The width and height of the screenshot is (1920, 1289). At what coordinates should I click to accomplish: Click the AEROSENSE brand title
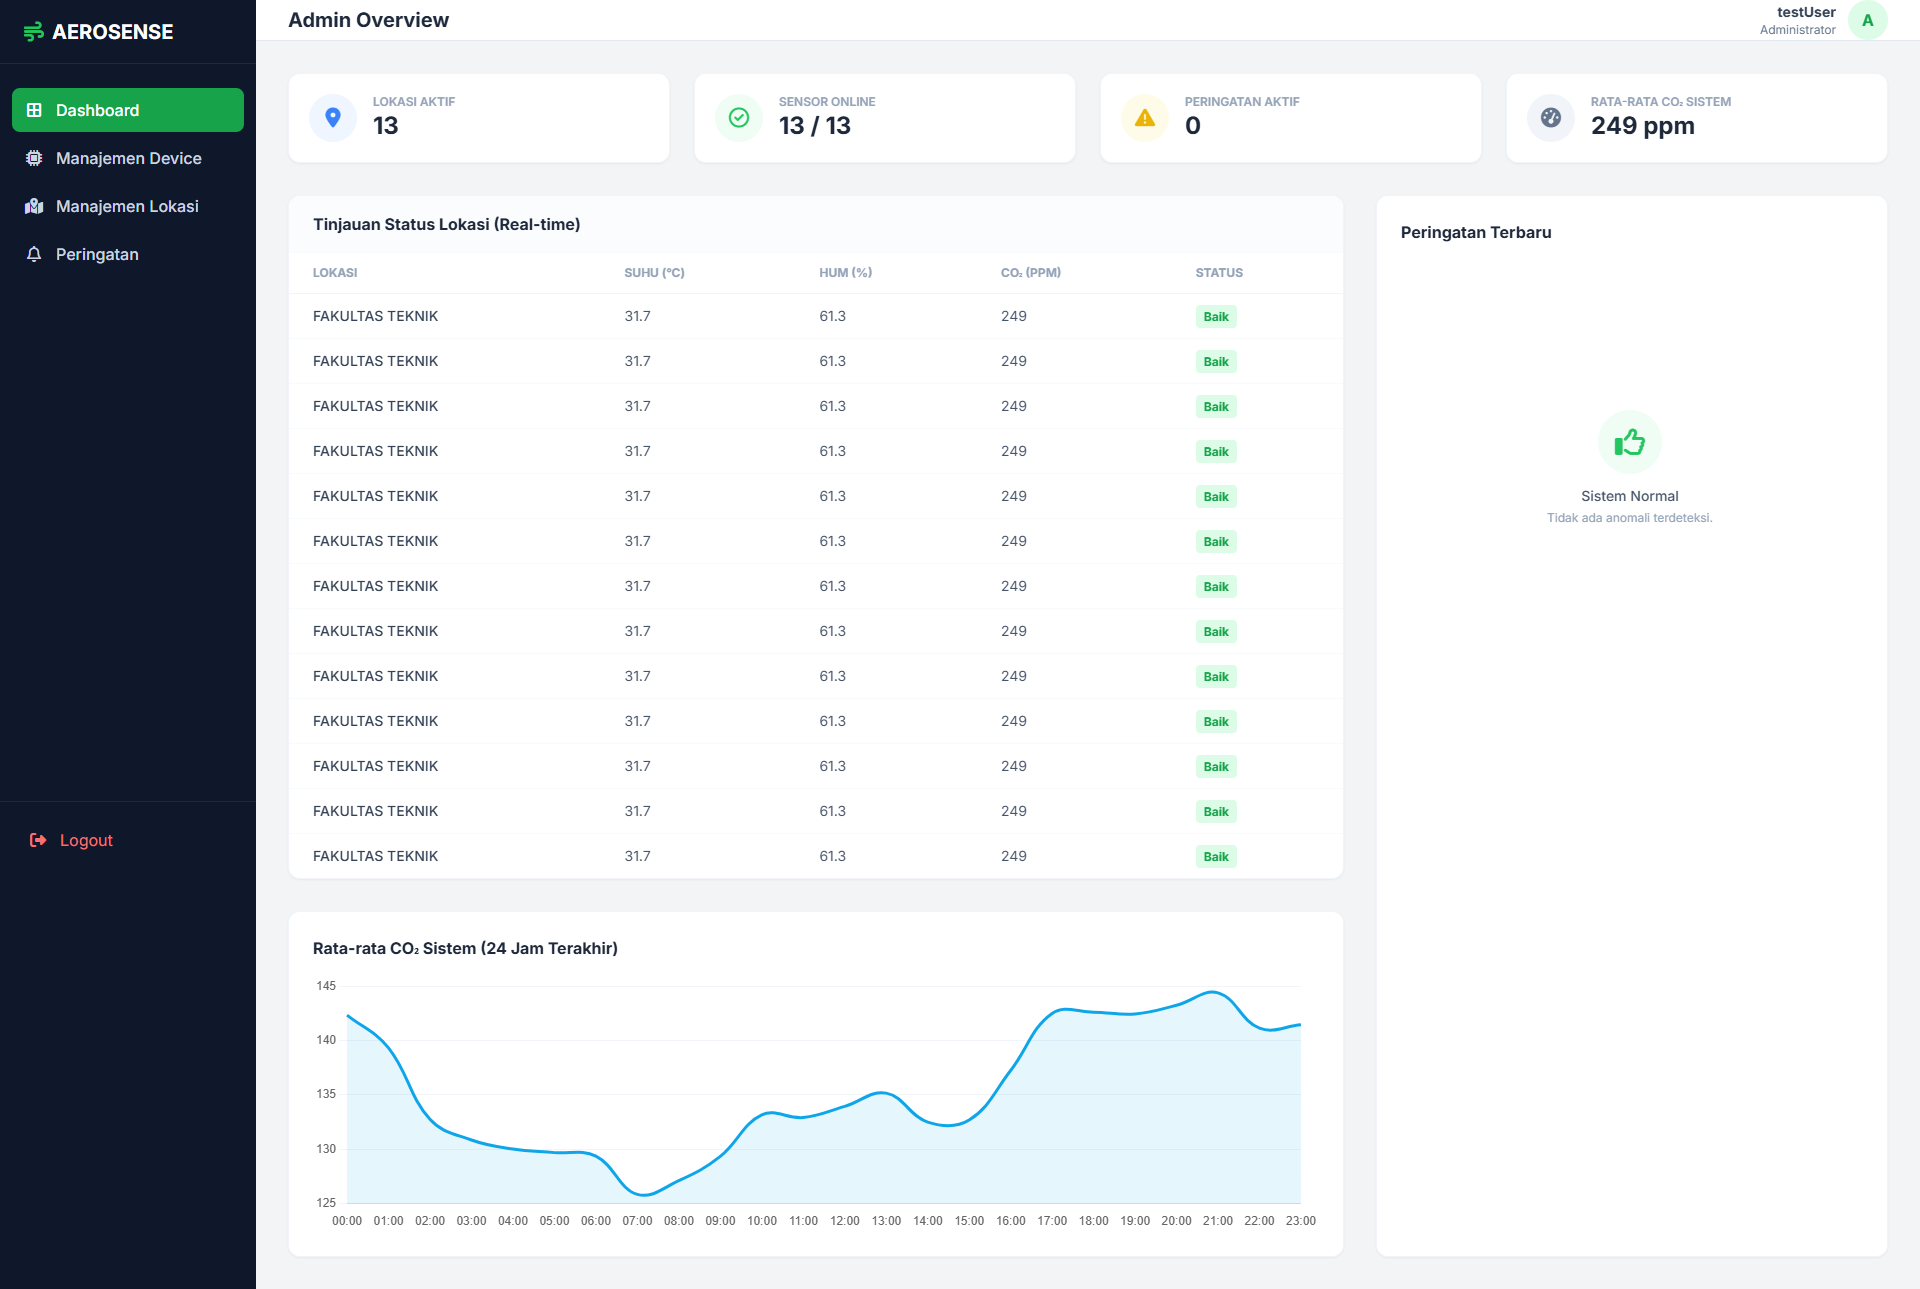tap(113, 32)
